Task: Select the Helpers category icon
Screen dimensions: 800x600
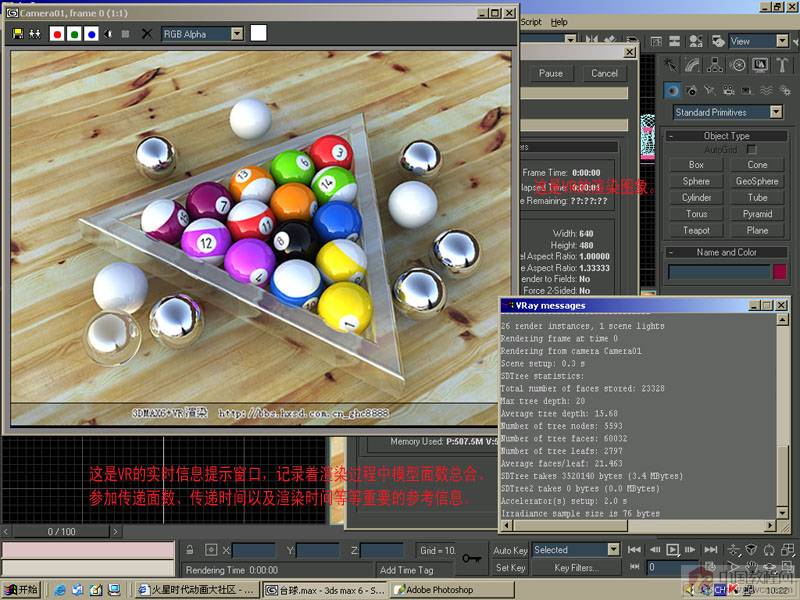Action: pyautogui.click(x=747, y=91)
